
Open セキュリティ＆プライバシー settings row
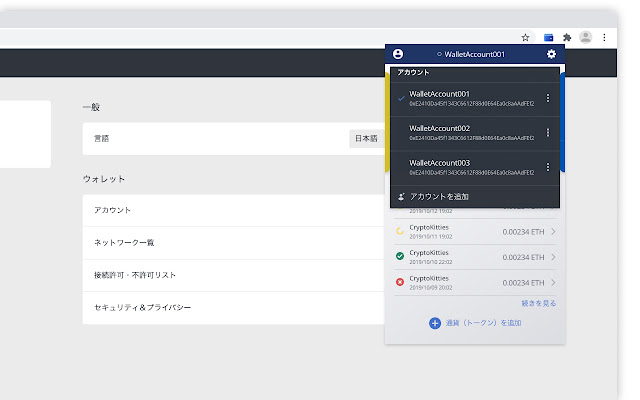[233, 308]
